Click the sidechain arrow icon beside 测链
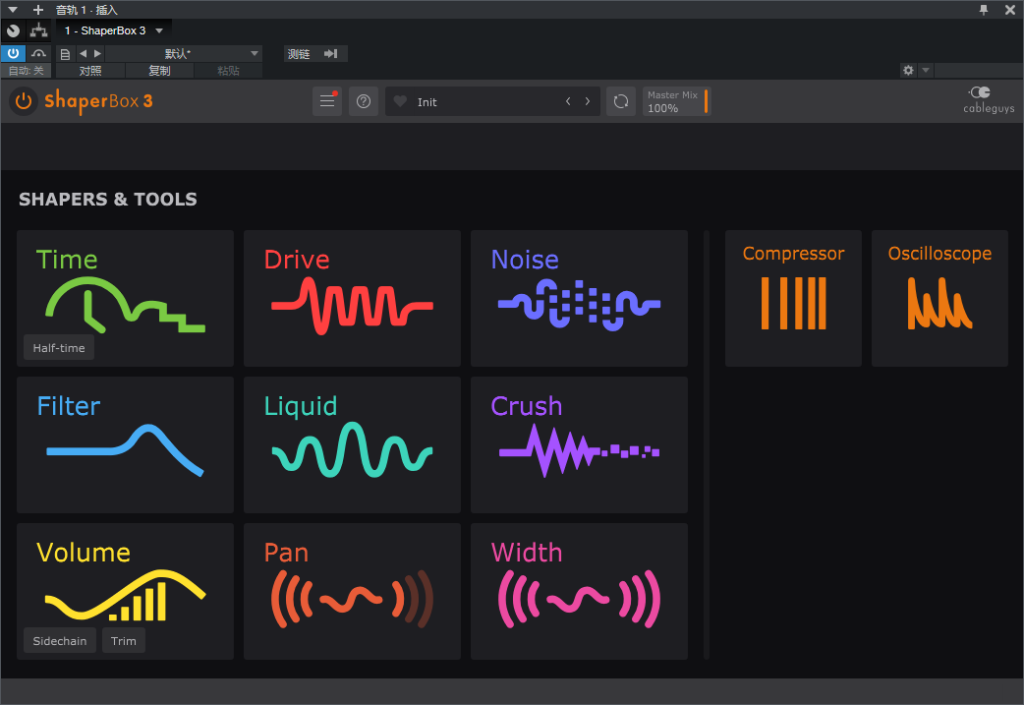1024x705 pixels. click(x=331, y=54)
